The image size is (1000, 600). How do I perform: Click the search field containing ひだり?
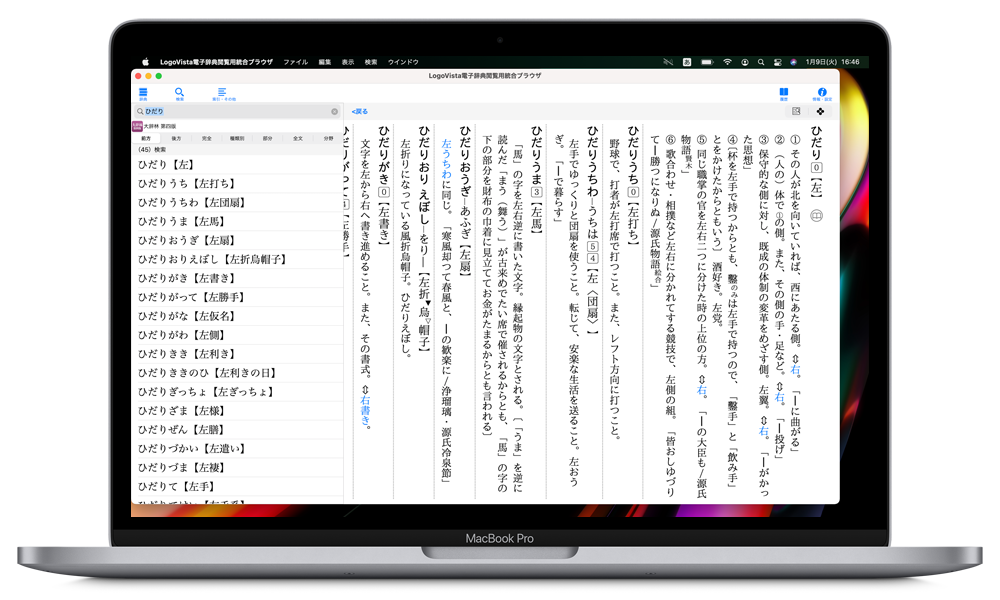tap(235, 111)
